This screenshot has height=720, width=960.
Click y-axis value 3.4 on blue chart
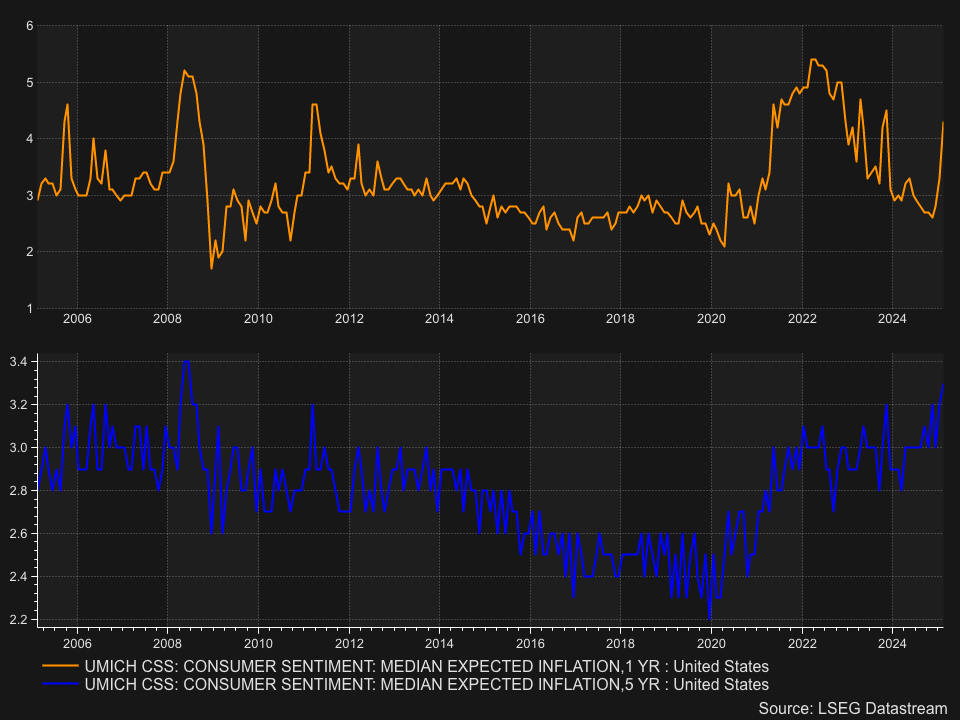(x=19, y=362)
